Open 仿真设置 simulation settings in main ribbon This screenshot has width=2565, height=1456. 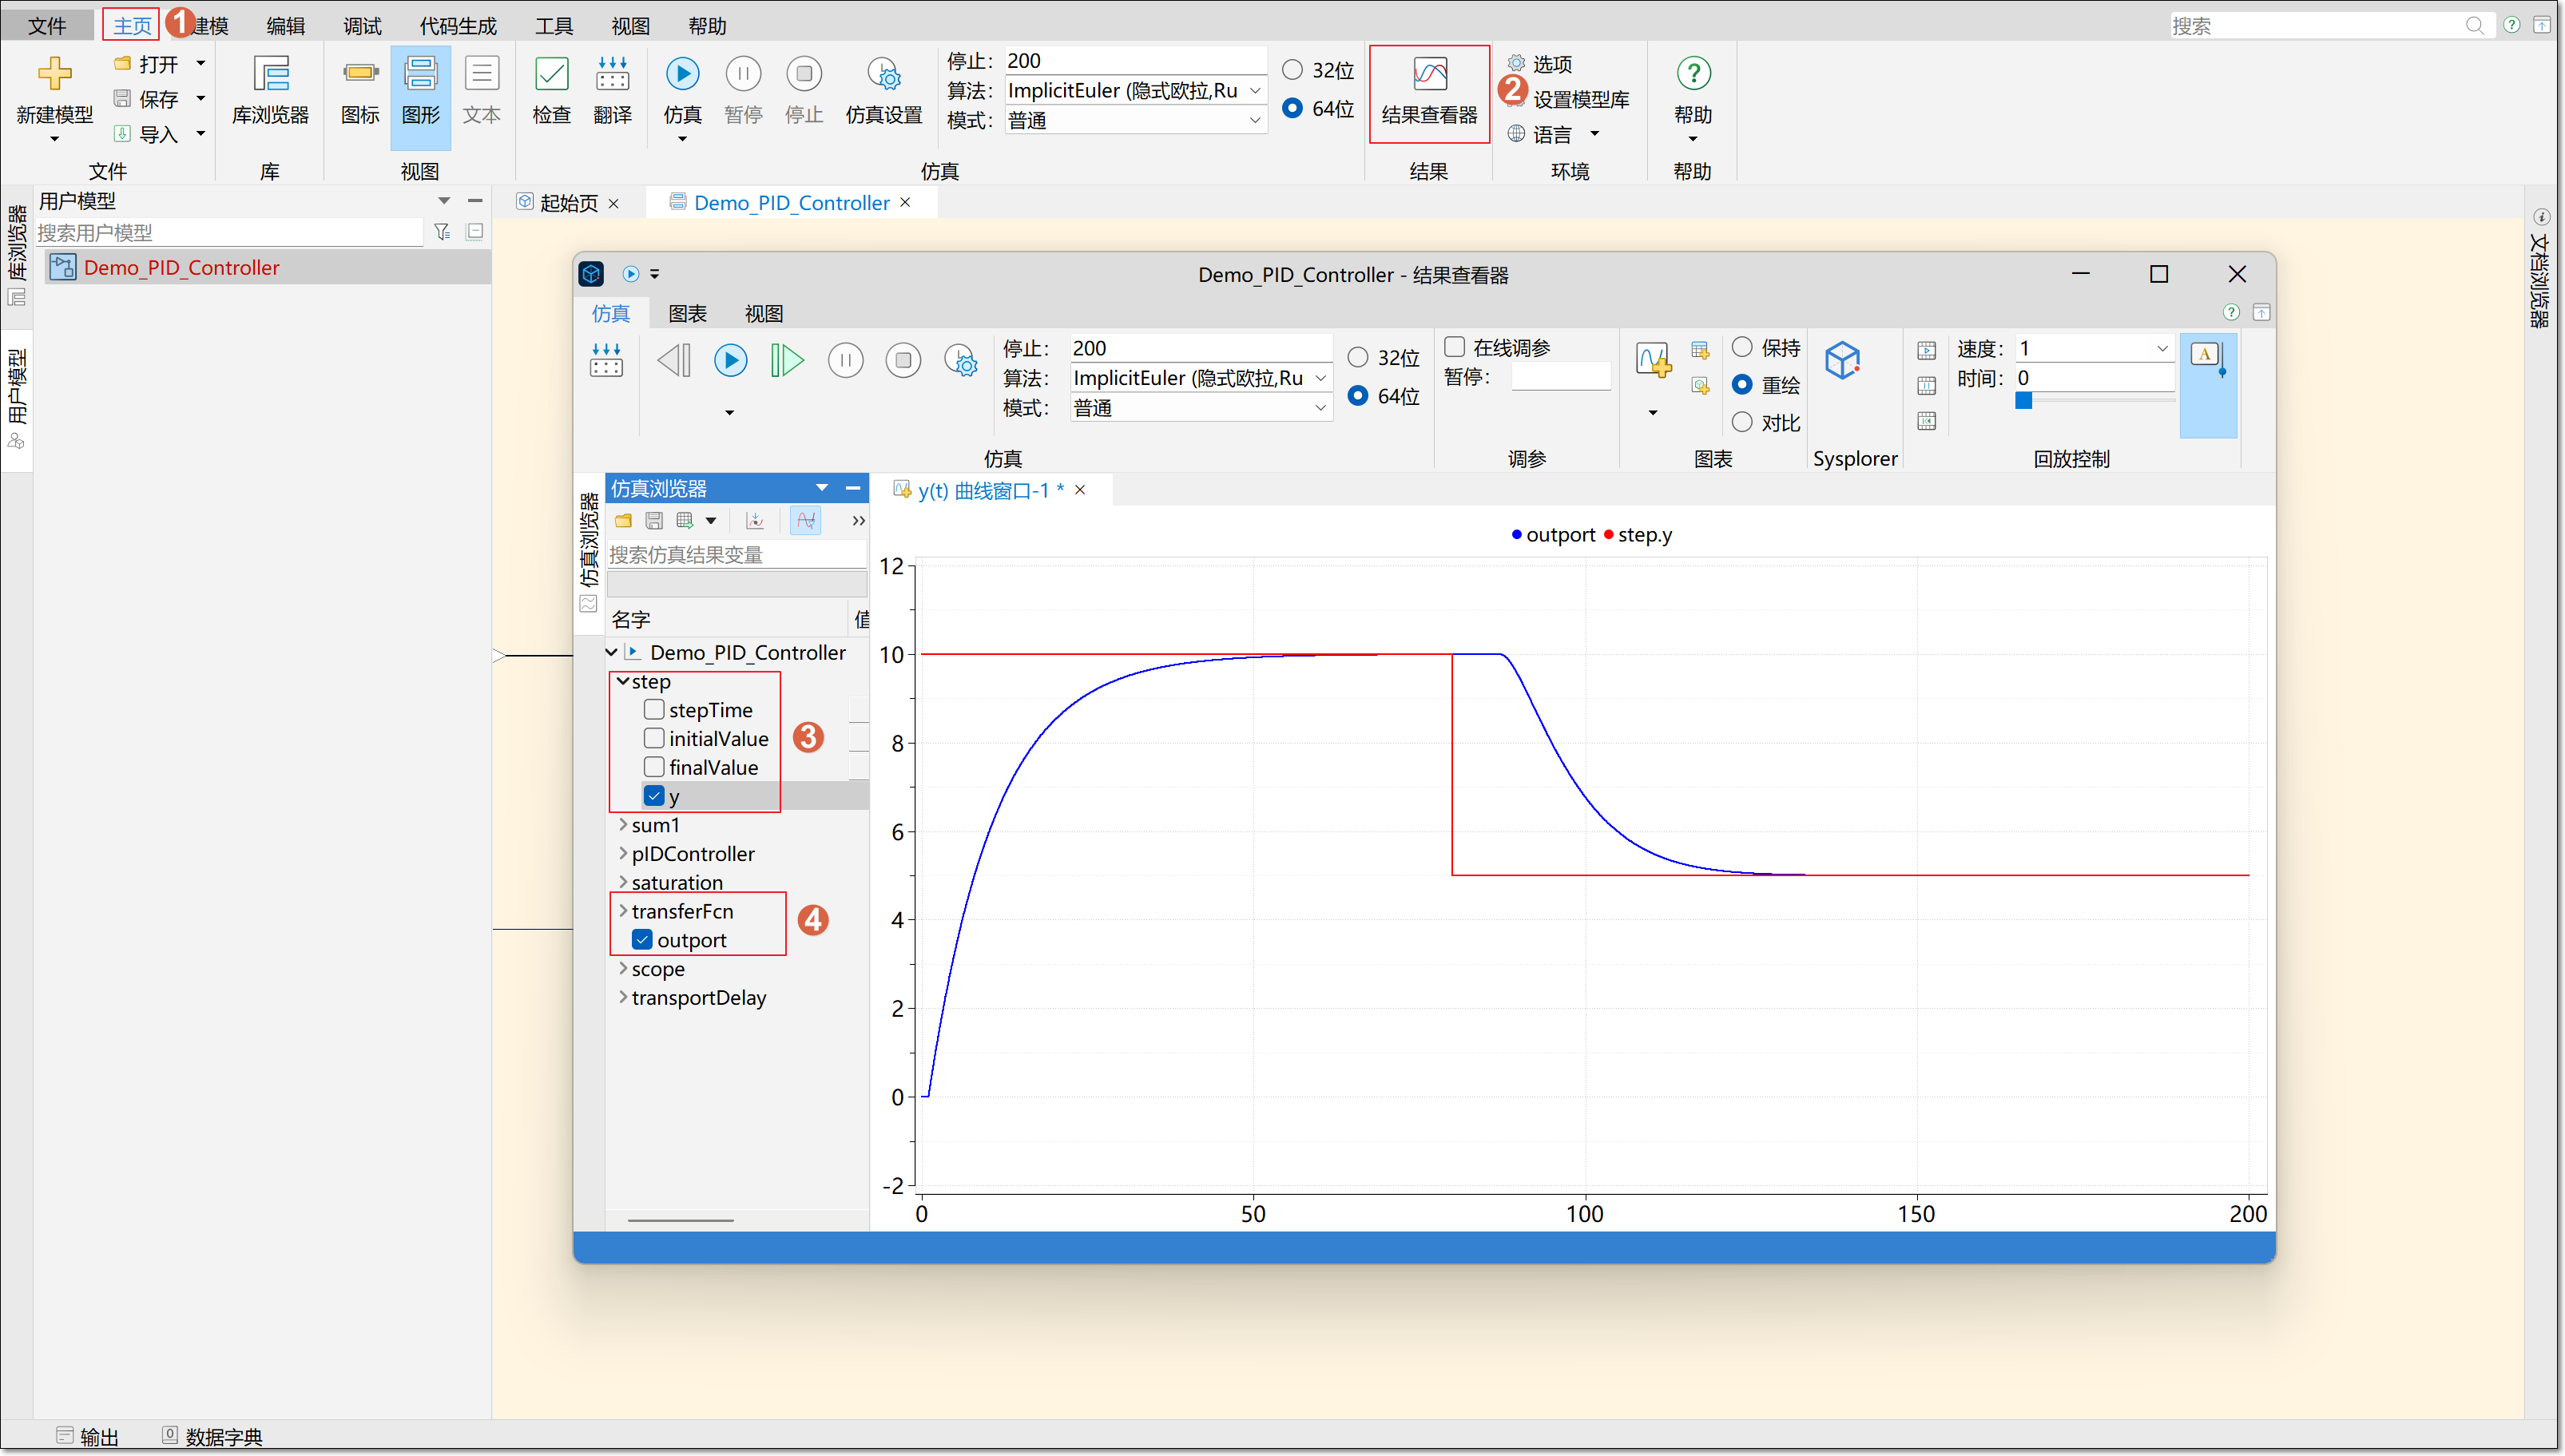(x=883, y=75)
